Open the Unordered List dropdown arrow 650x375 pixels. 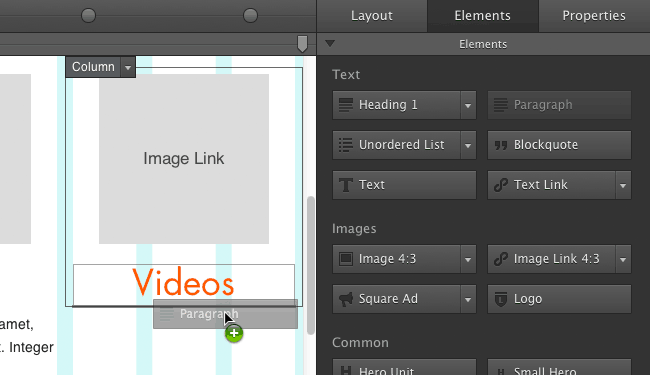coord(468,145)
